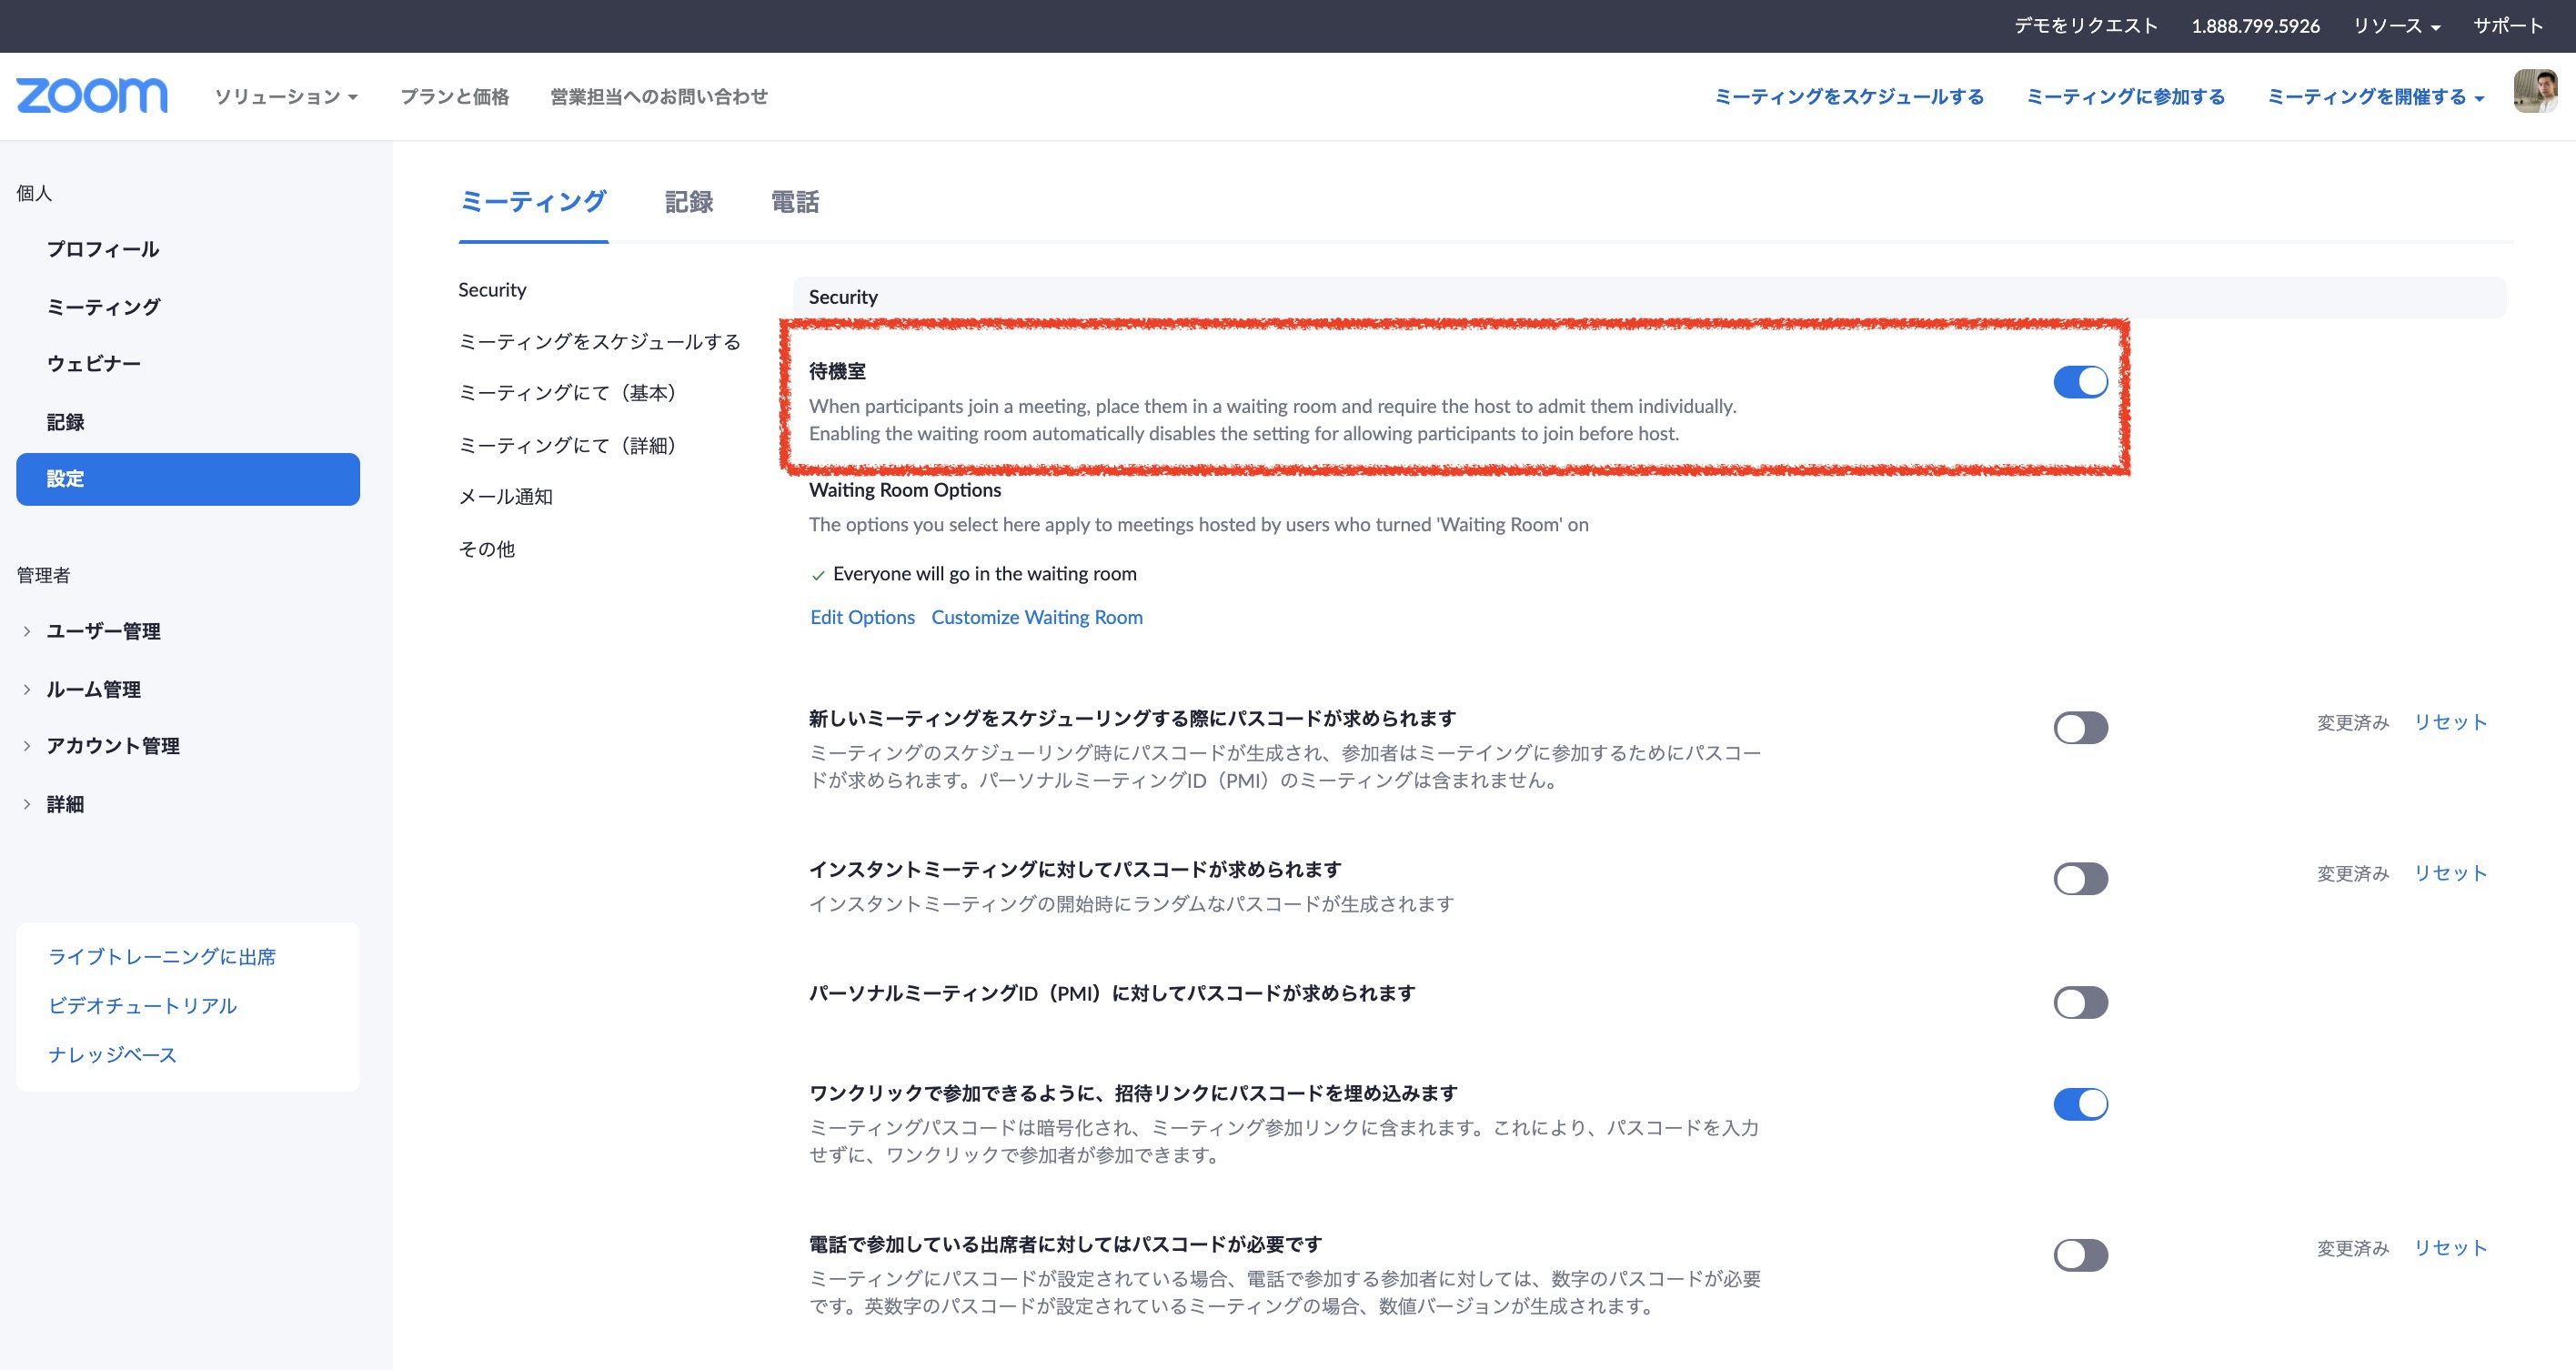Jump to メール通知 settings section
The height and width of the screenshot is (1370, 2576).
coord(505,497)
